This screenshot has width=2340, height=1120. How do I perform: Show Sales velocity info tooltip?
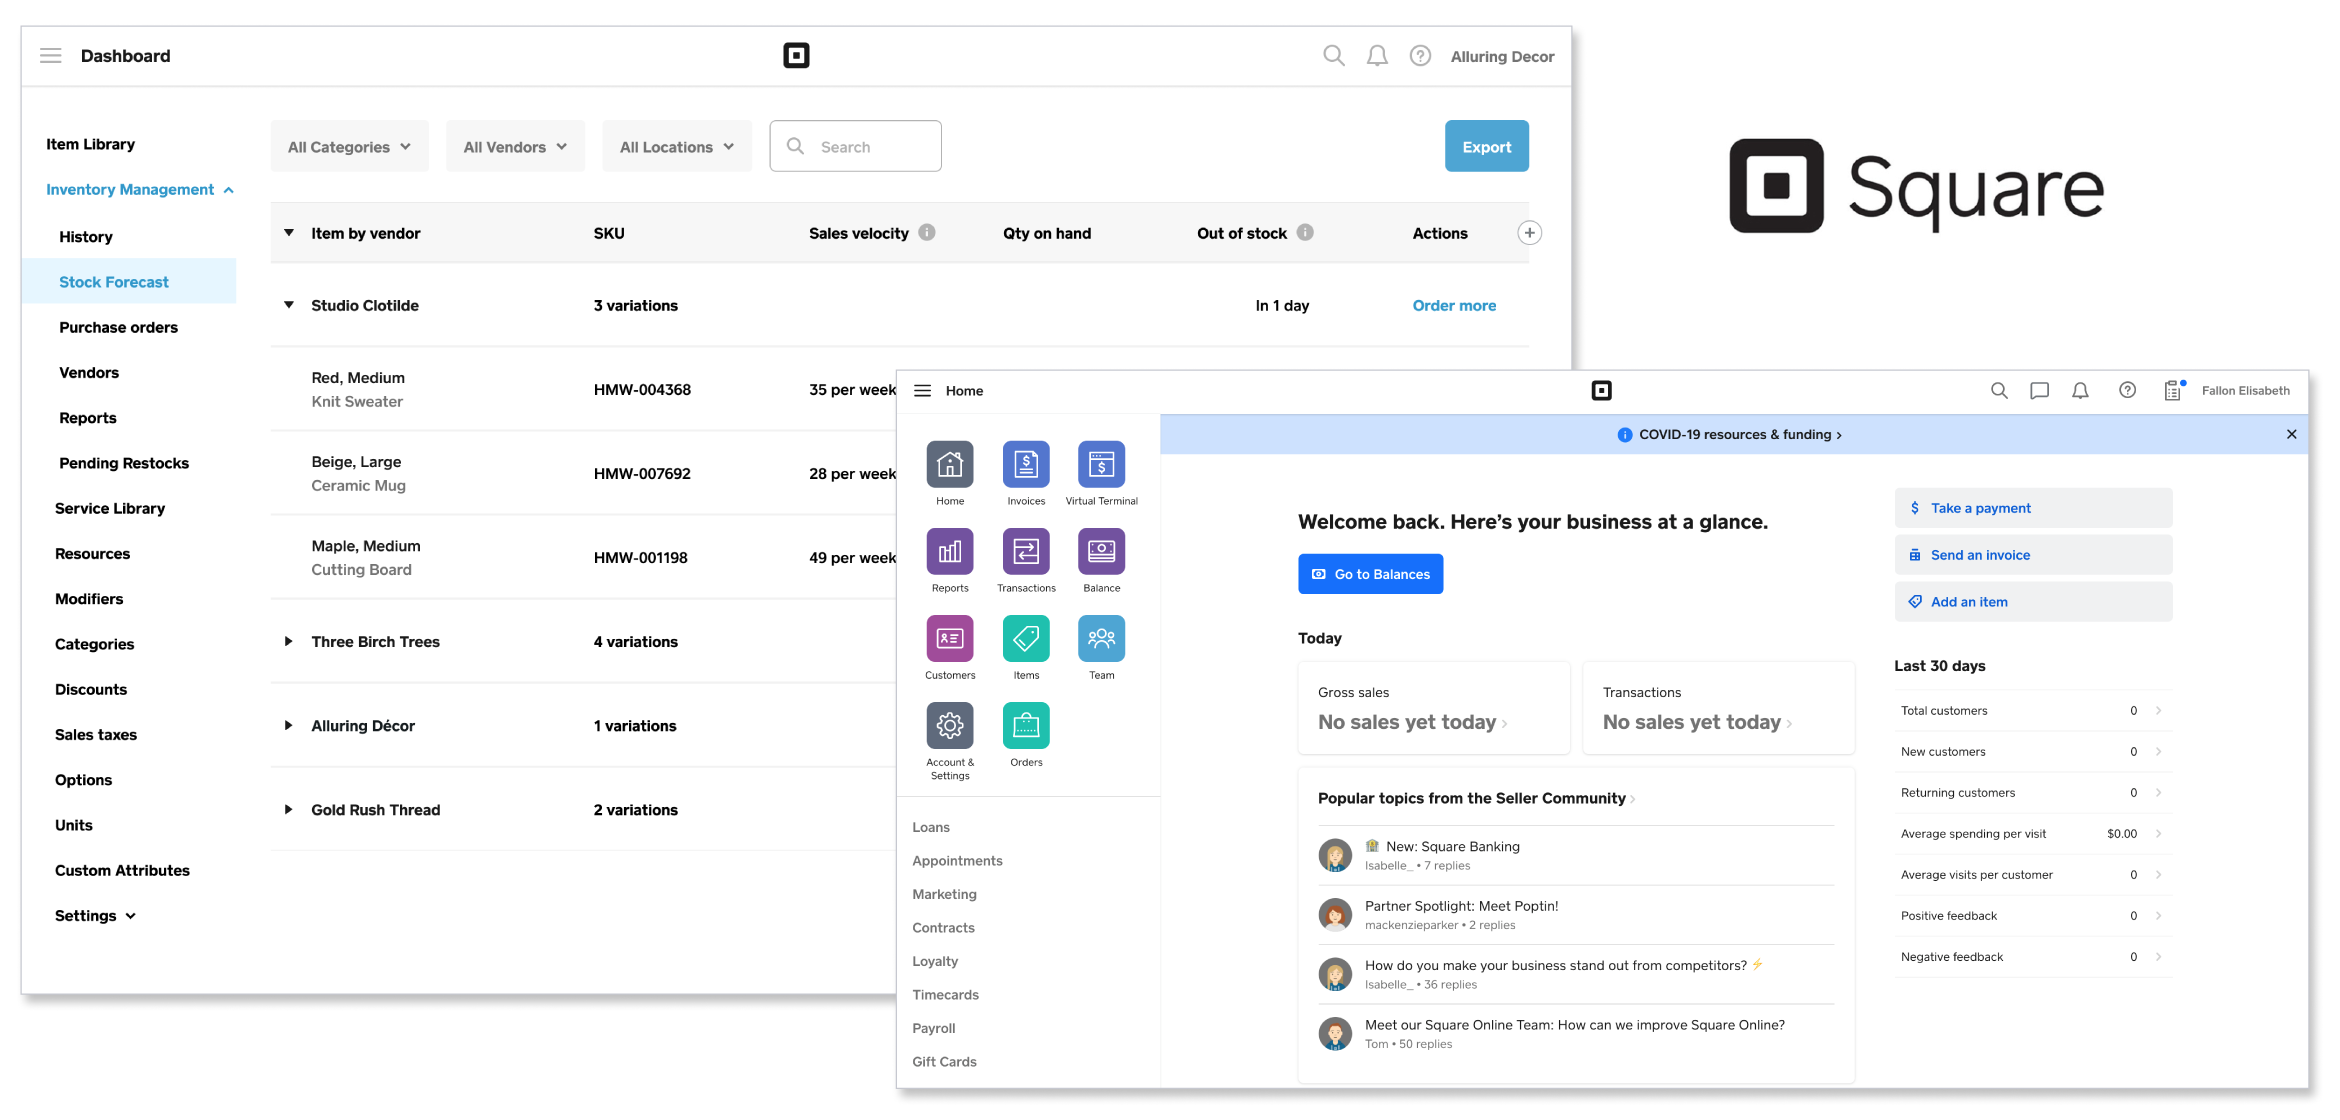(927, 232)
